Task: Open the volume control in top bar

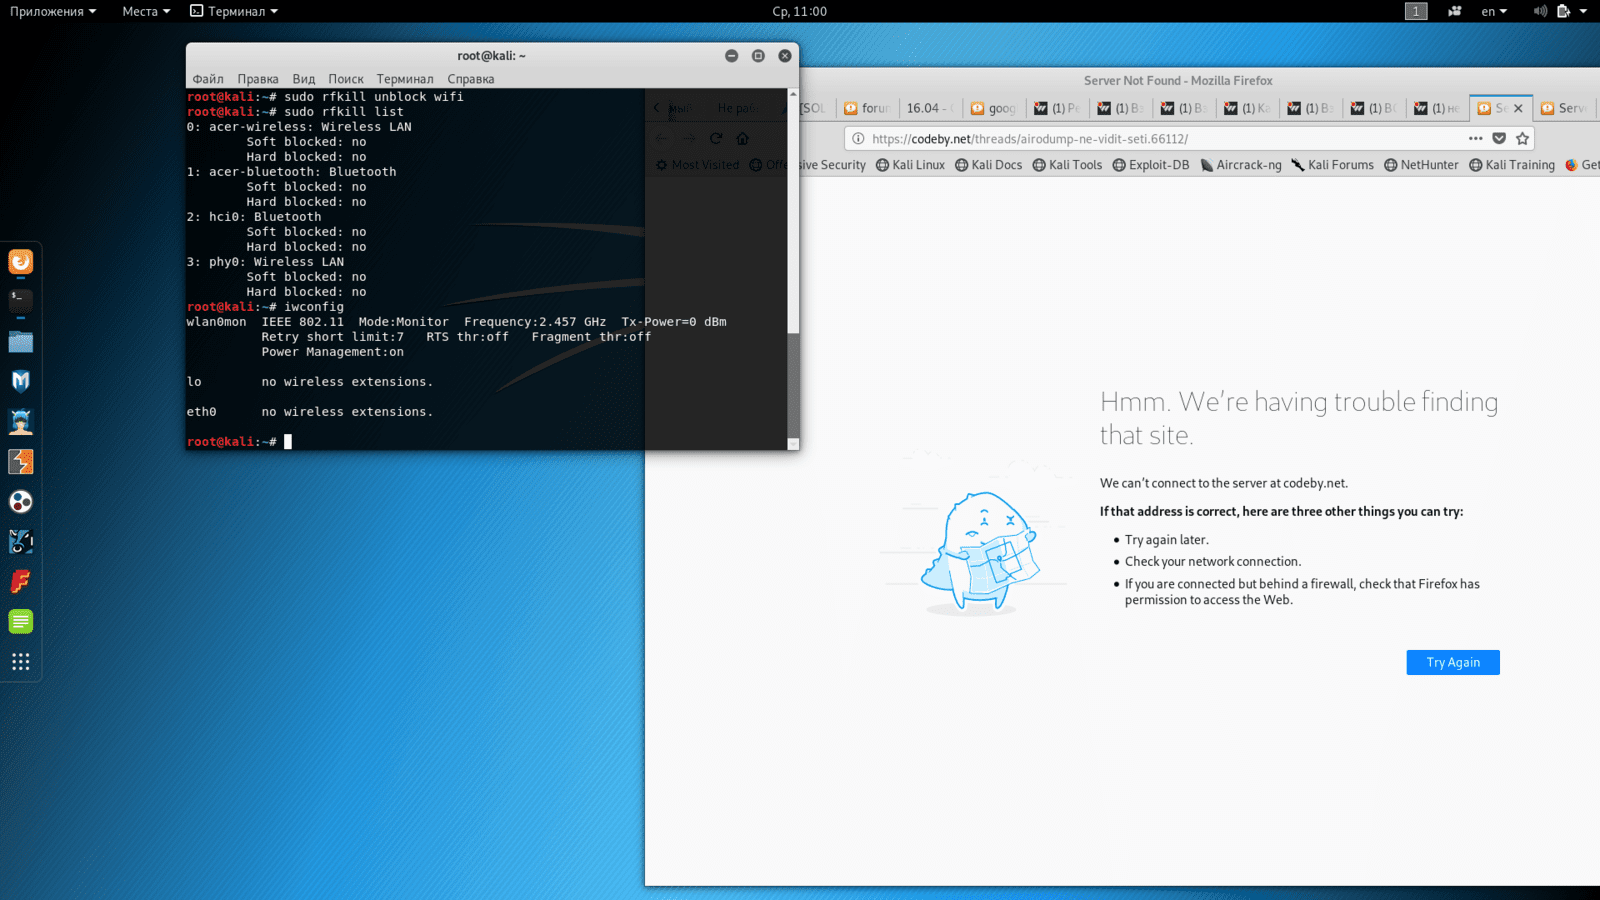Action: 1540,11
